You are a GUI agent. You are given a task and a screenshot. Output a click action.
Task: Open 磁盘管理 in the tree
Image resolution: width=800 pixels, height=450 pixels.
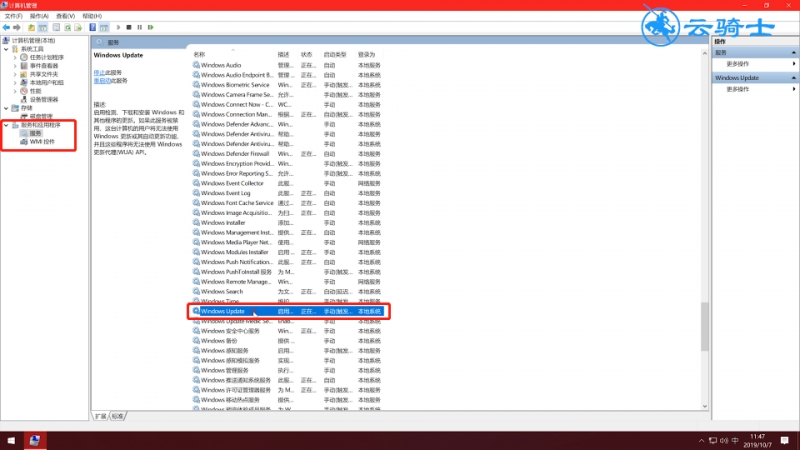pos(41,116)
